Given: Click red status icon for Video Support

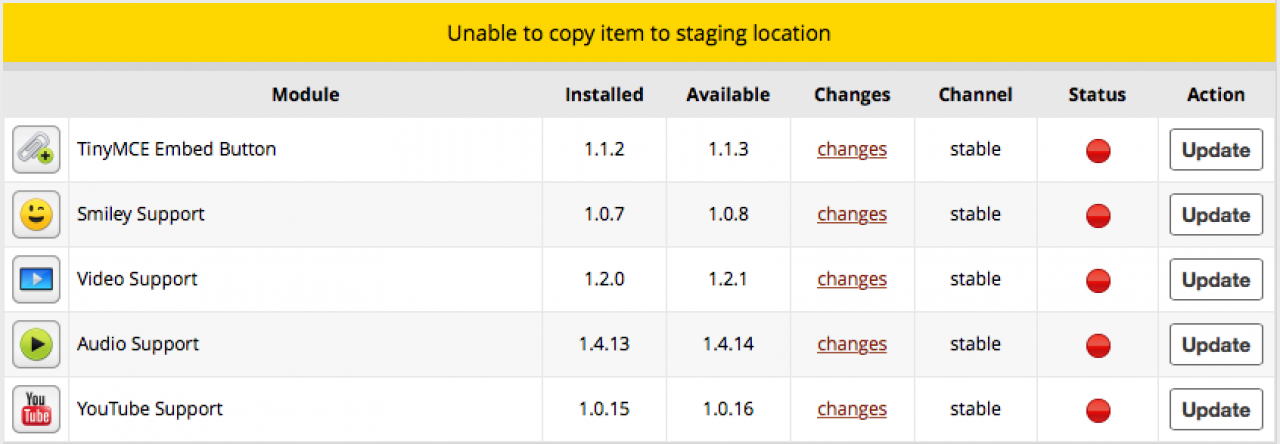Looking at the screenshot, I should click(x=1098, y=280).
